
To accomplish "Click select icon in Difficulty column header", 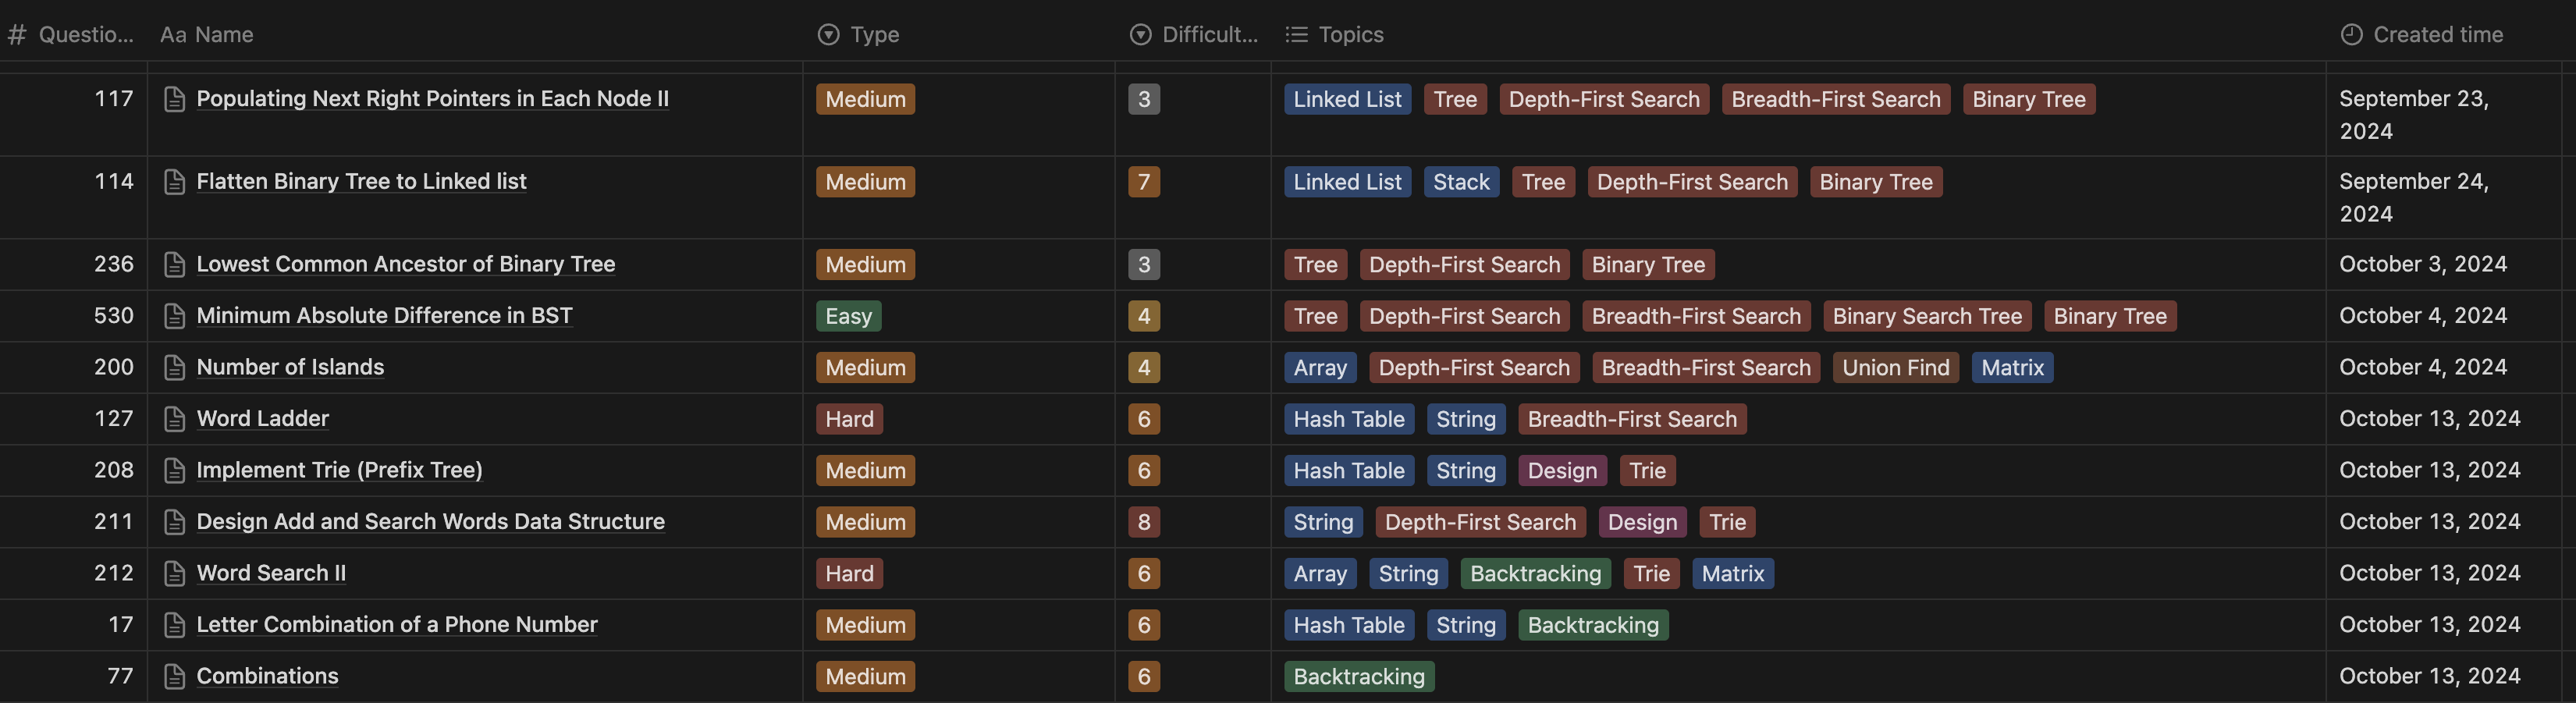I will click(x=1140, y=35).
